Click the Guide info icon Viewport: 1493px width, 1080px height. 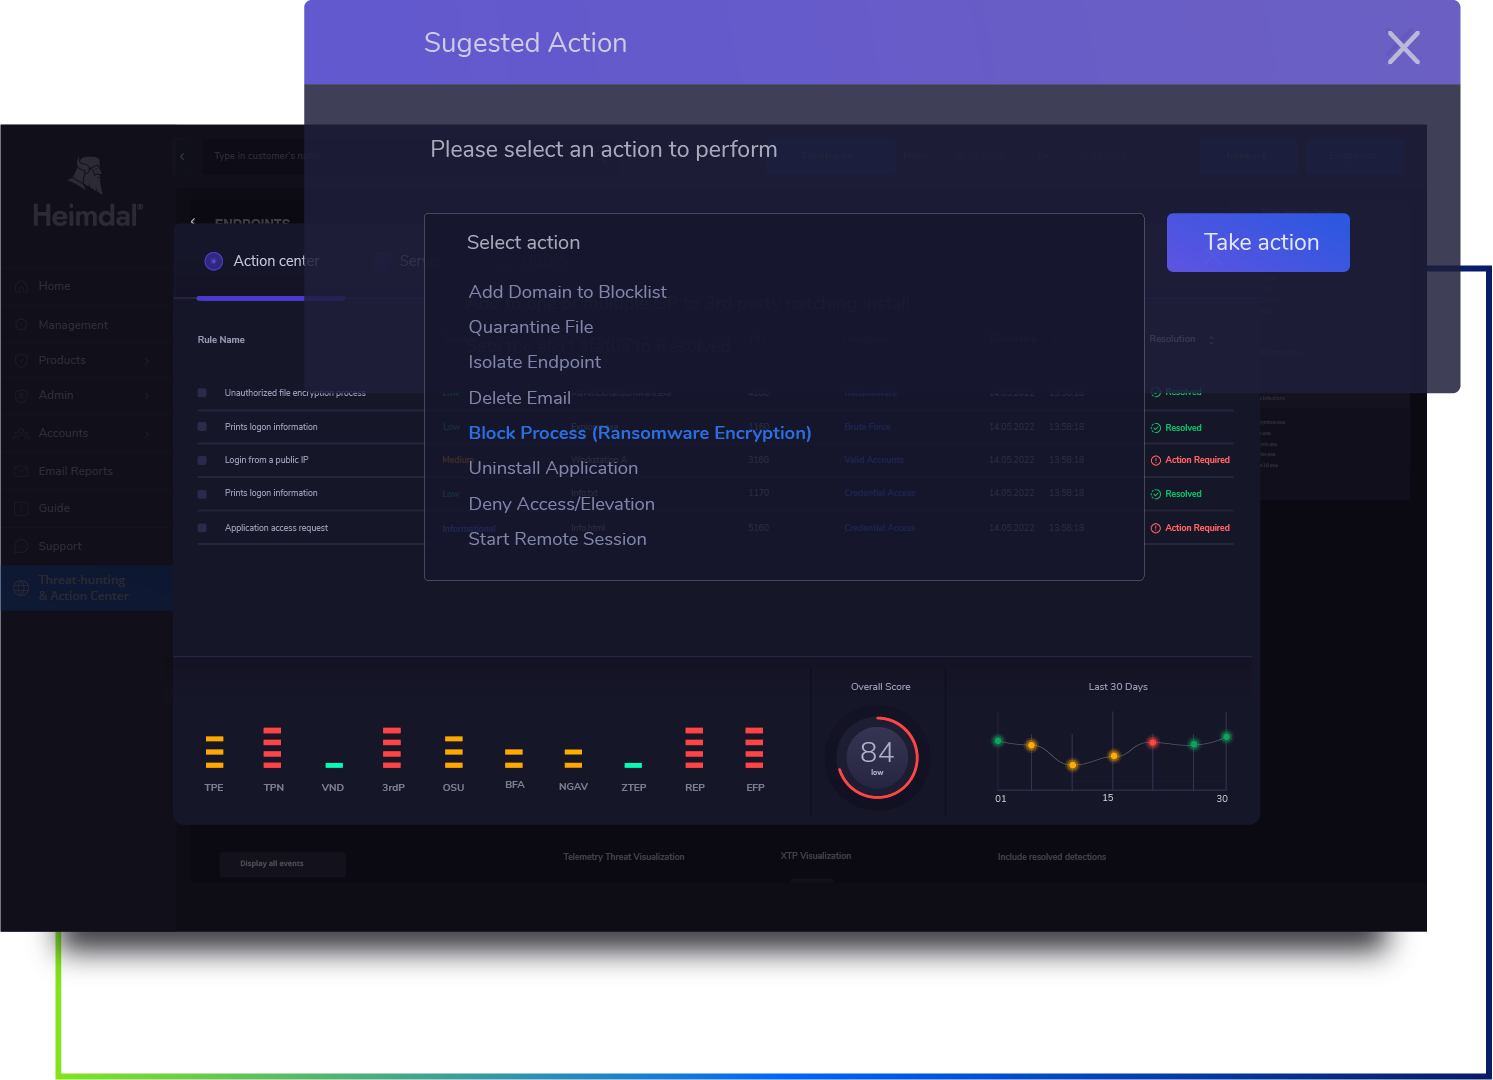pyautogui.click(x=21, y=508)
